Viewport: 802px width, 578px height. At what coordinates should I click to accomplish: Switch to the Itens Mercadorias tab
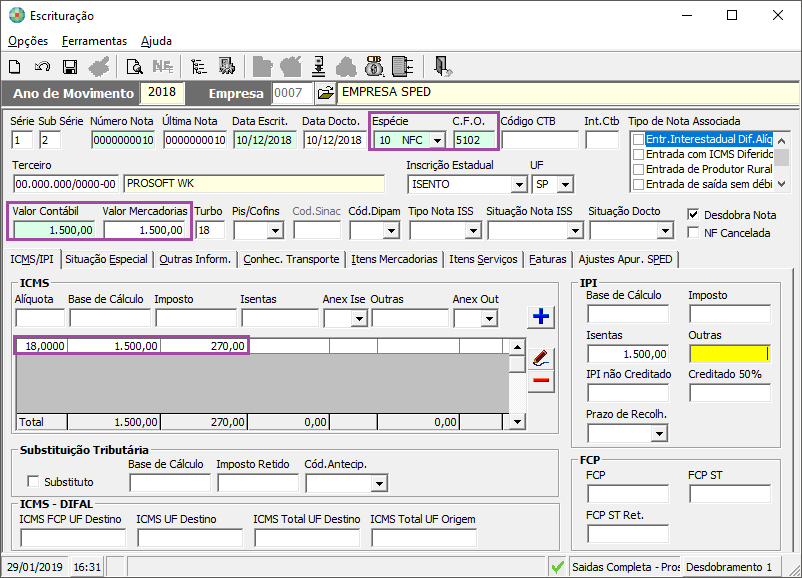pyautogui.click(x=394, y=259)
